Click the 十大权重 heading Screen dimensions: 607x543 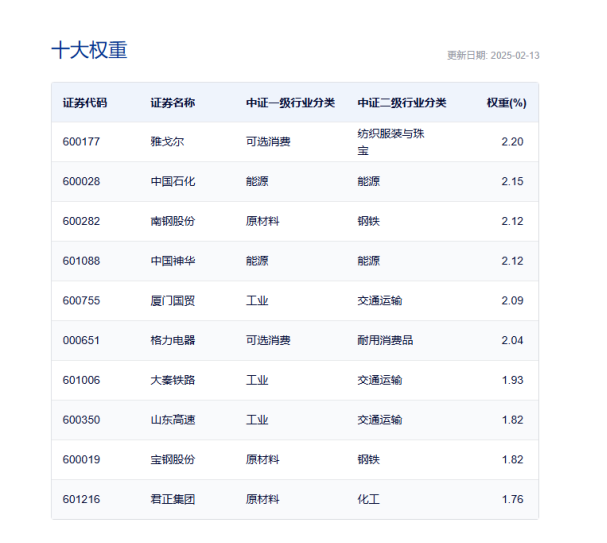[89, 50]
